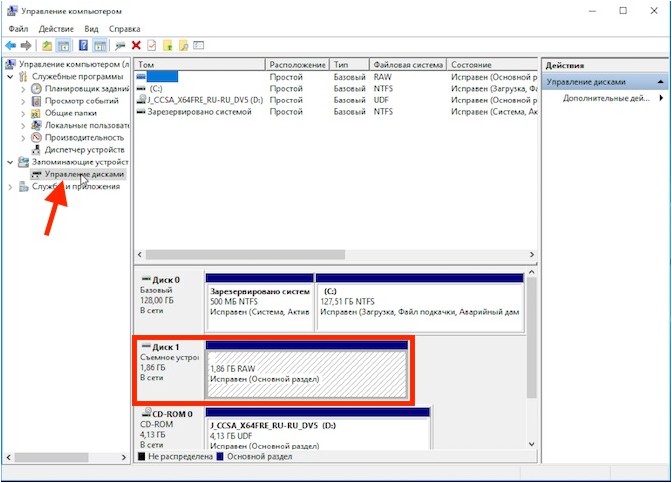The width and height of the screenshot is (672, 483).
Task: Click the red X delete toolbar icon
Action: click(x=136, y=45)
